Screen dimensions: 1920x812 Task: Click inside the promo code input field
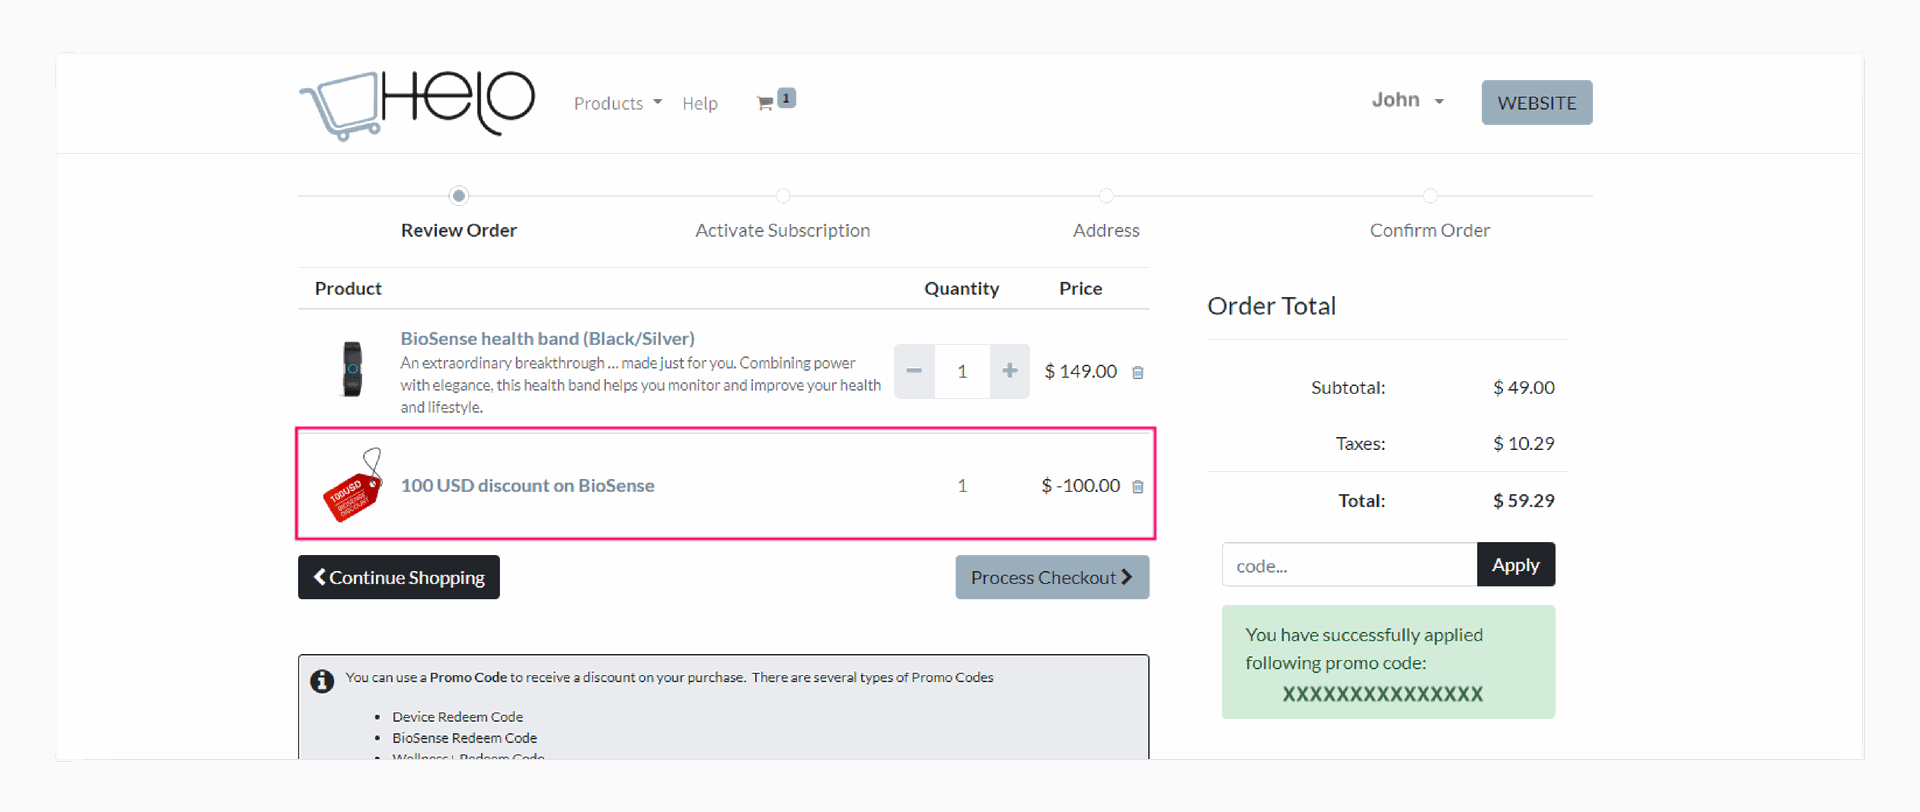(x=1348, y=564)
